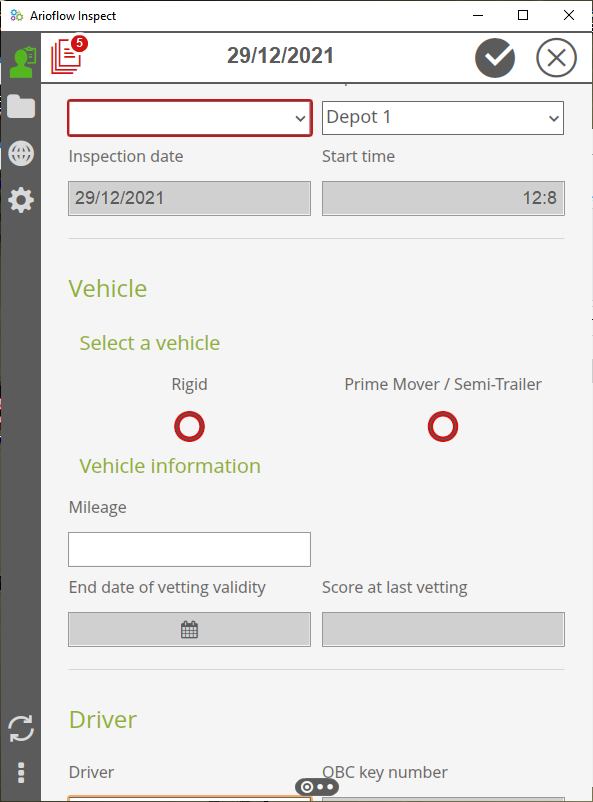Click the globe language icon

21,153
